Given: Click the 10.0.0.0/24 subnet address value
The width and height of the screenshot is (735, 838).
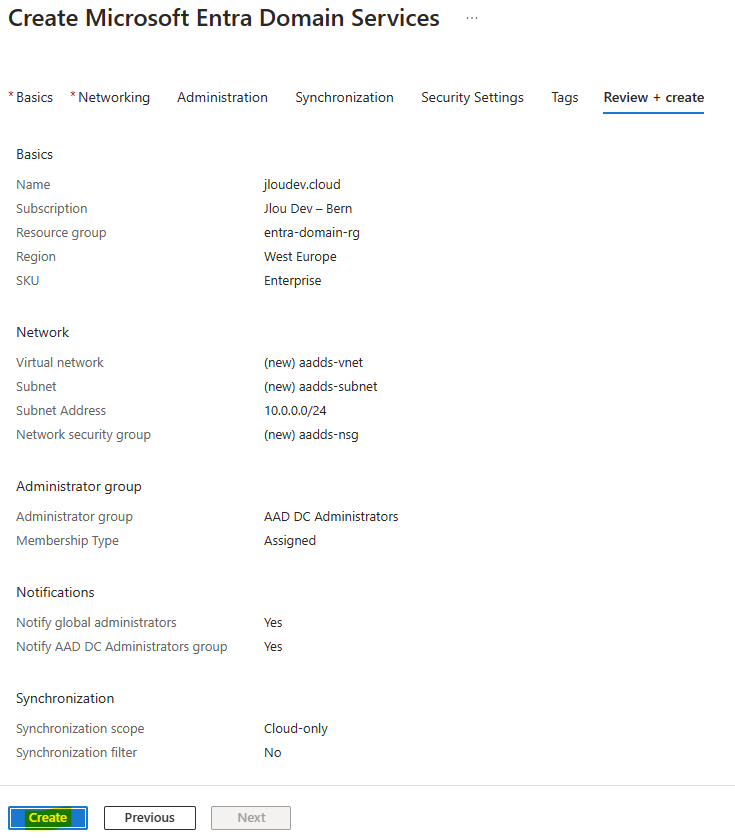Looking at the screenshot, I should pos(295,410).
